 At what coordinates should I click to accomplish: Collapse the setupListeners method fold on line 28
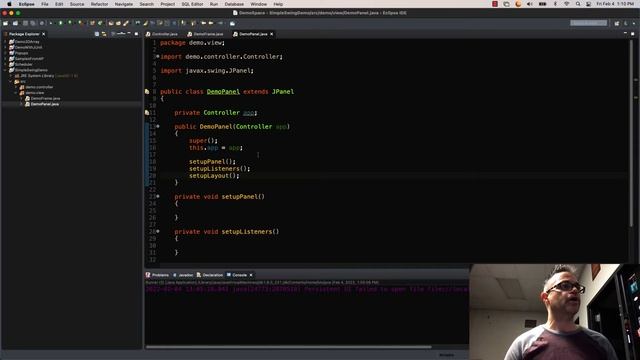(158, 231)
